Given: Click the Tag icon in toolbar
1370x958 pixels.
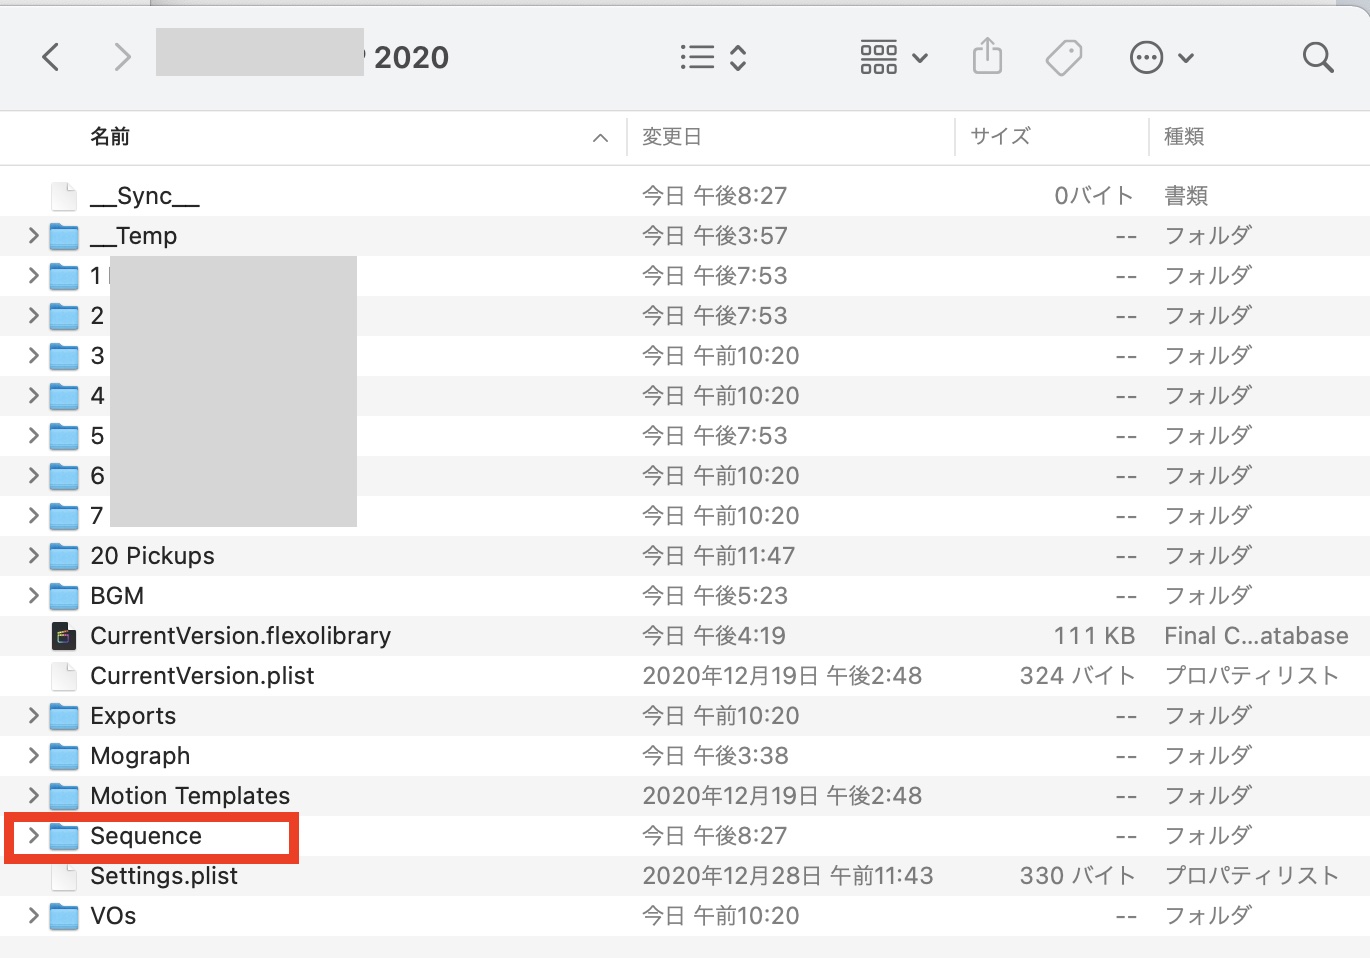Looking at the screenshot, I should (1064, 57).
